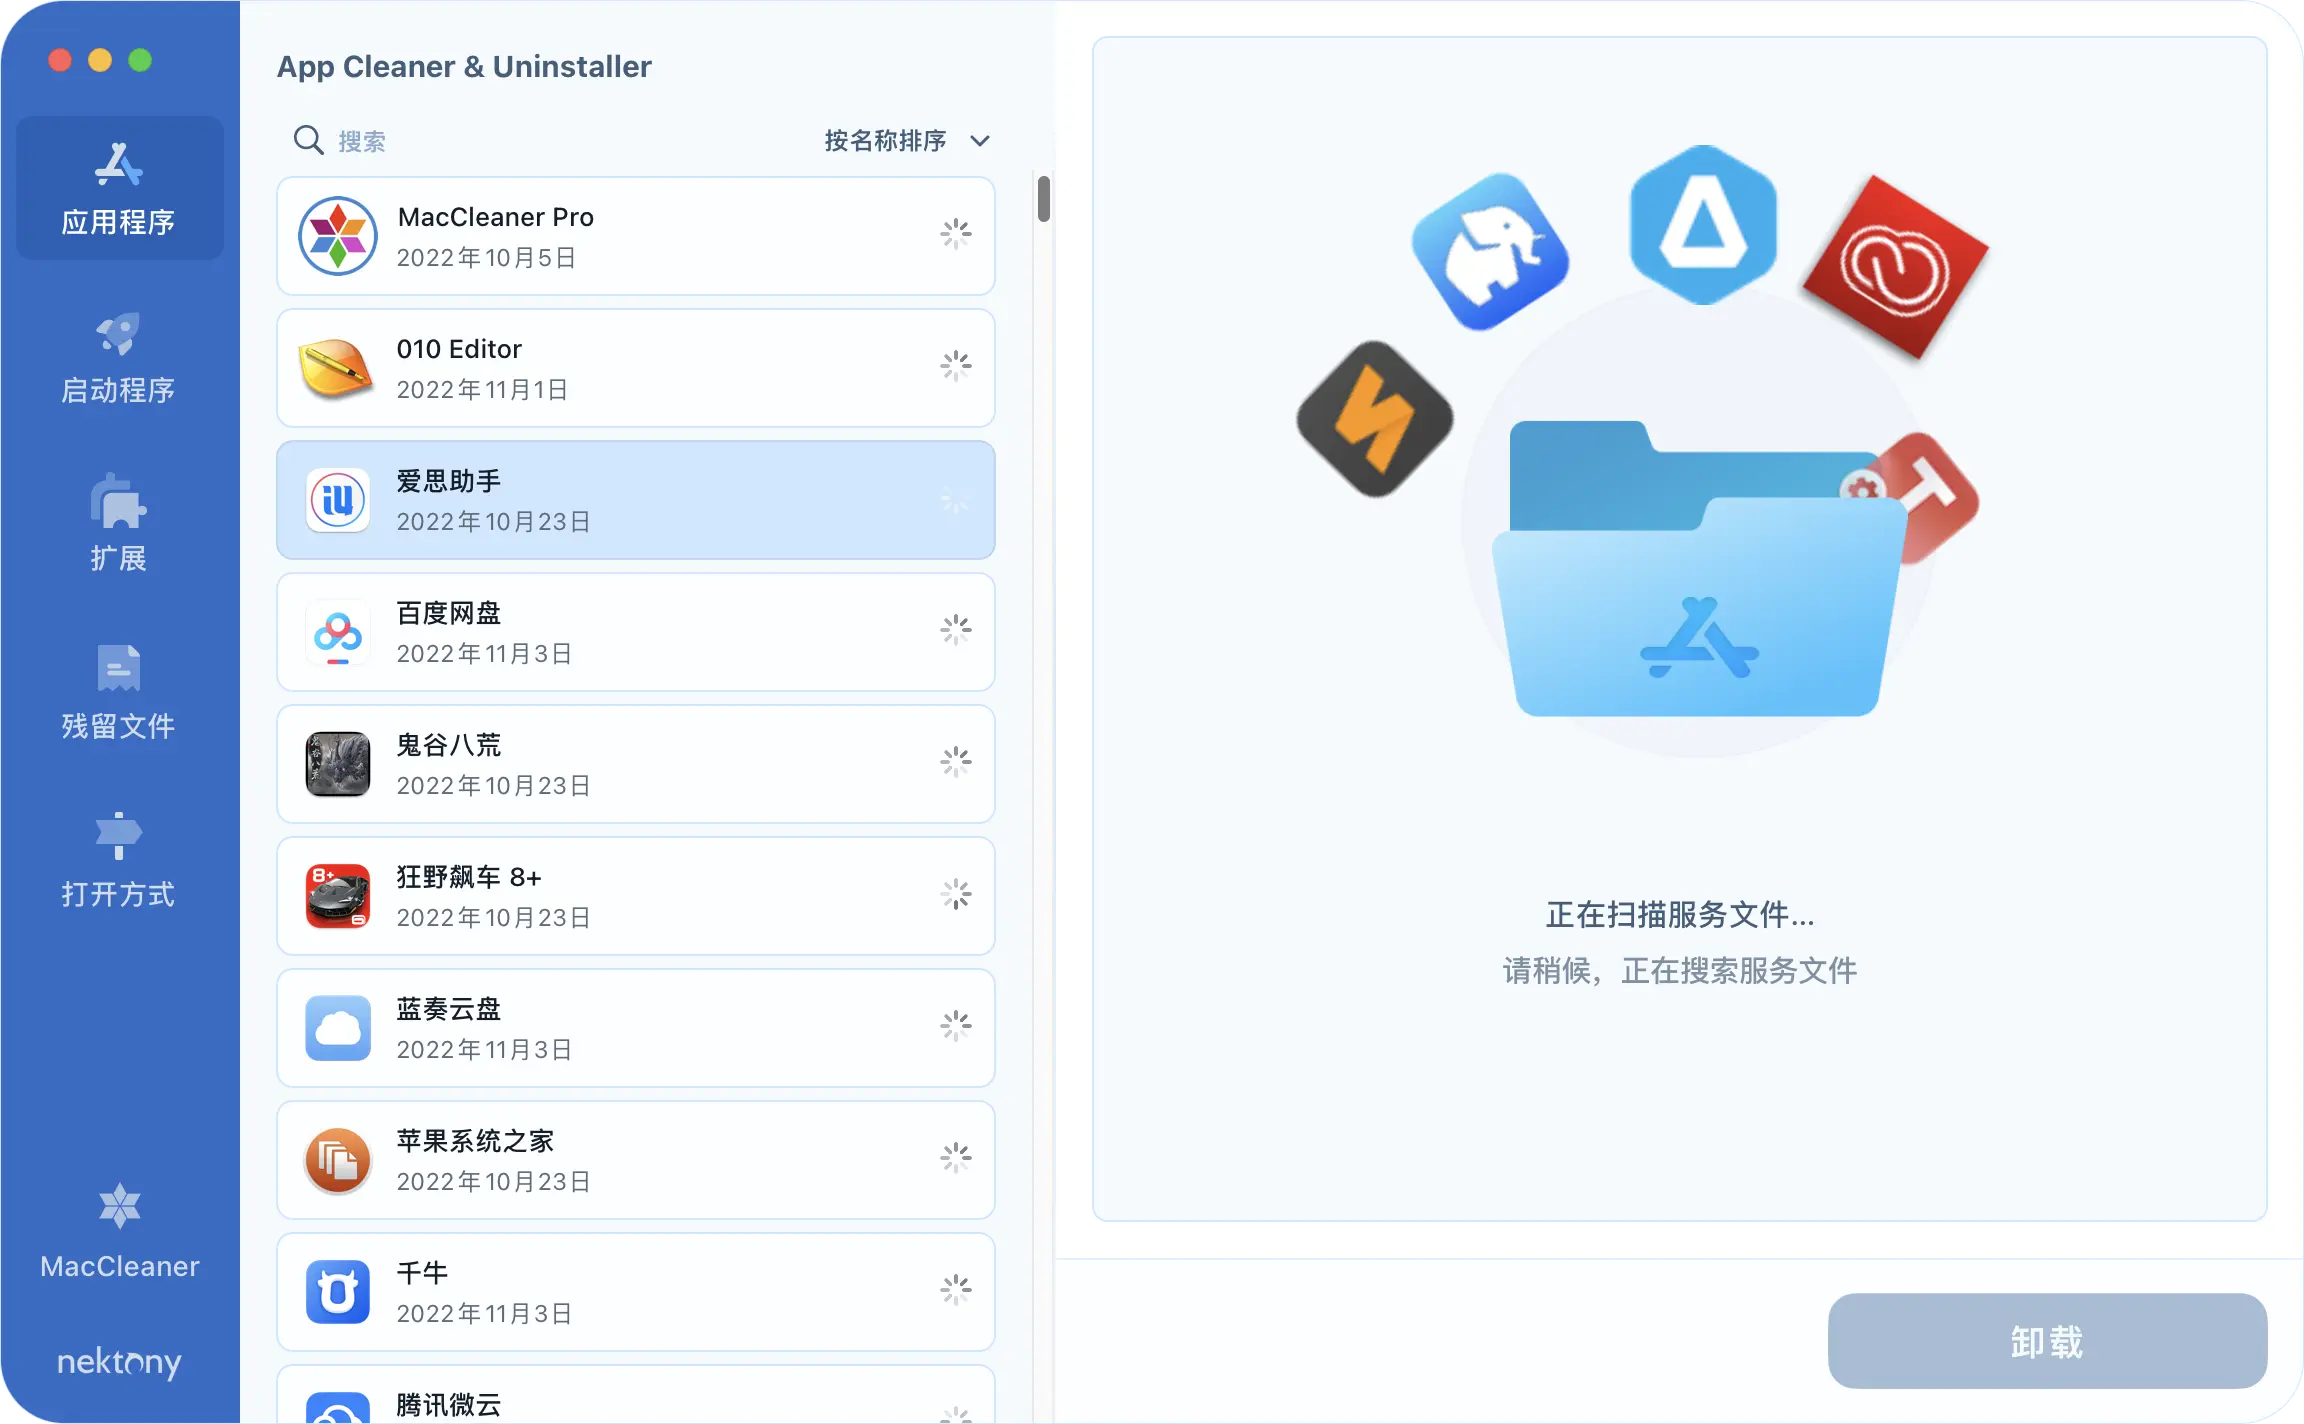Click the 卸载 uninstall button
2304x1424 pixels.
(x=2047, y=1341)
